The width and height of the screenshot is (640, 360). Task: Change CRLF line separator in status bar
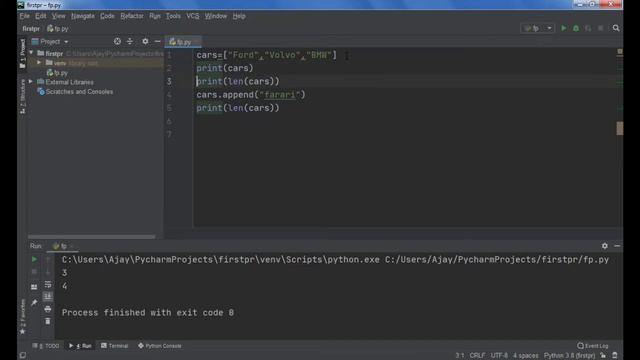(477, 356)
